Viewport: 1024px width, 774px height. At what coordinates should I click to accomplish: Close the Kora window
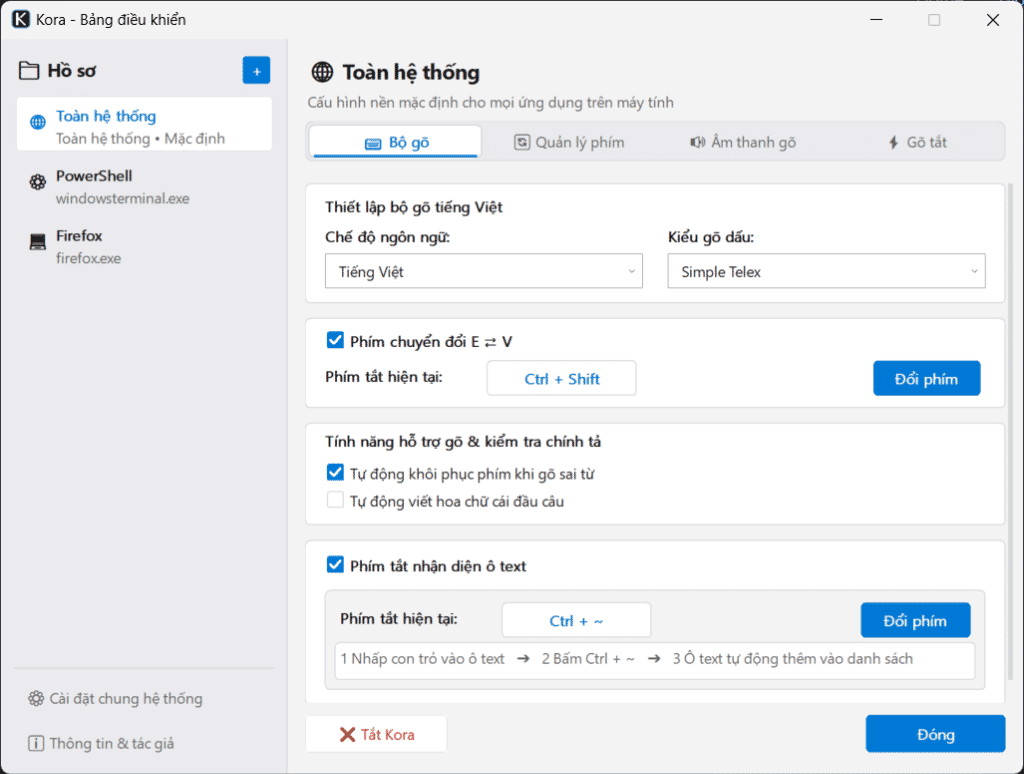(993, 20)
